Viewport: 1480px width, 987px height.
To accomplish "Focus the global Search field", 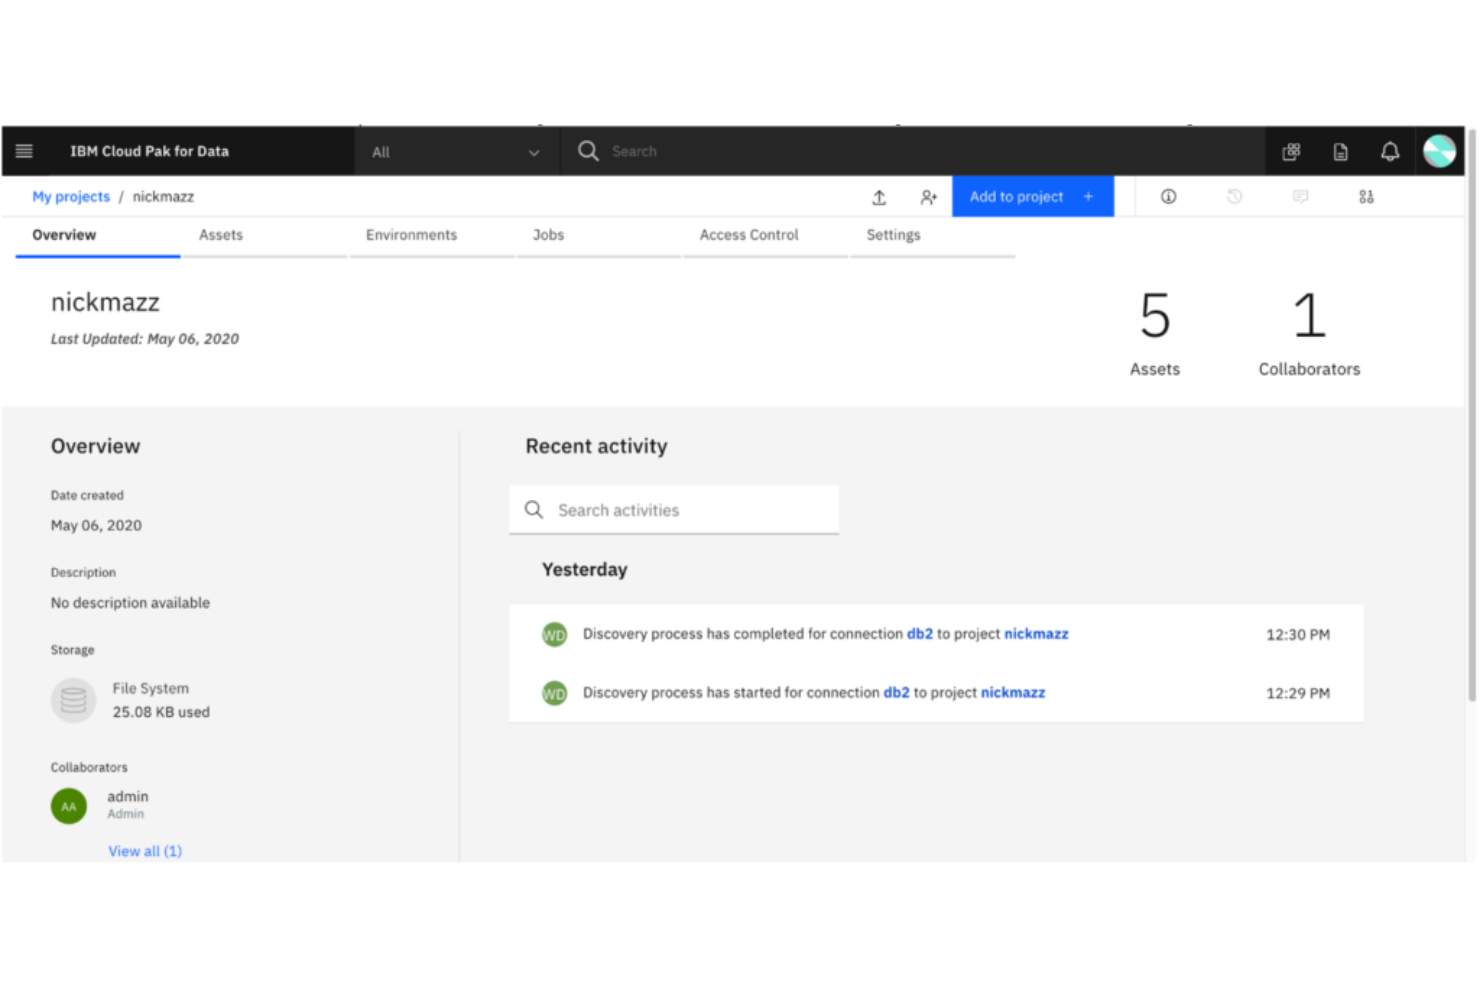I will coord(912,152).
